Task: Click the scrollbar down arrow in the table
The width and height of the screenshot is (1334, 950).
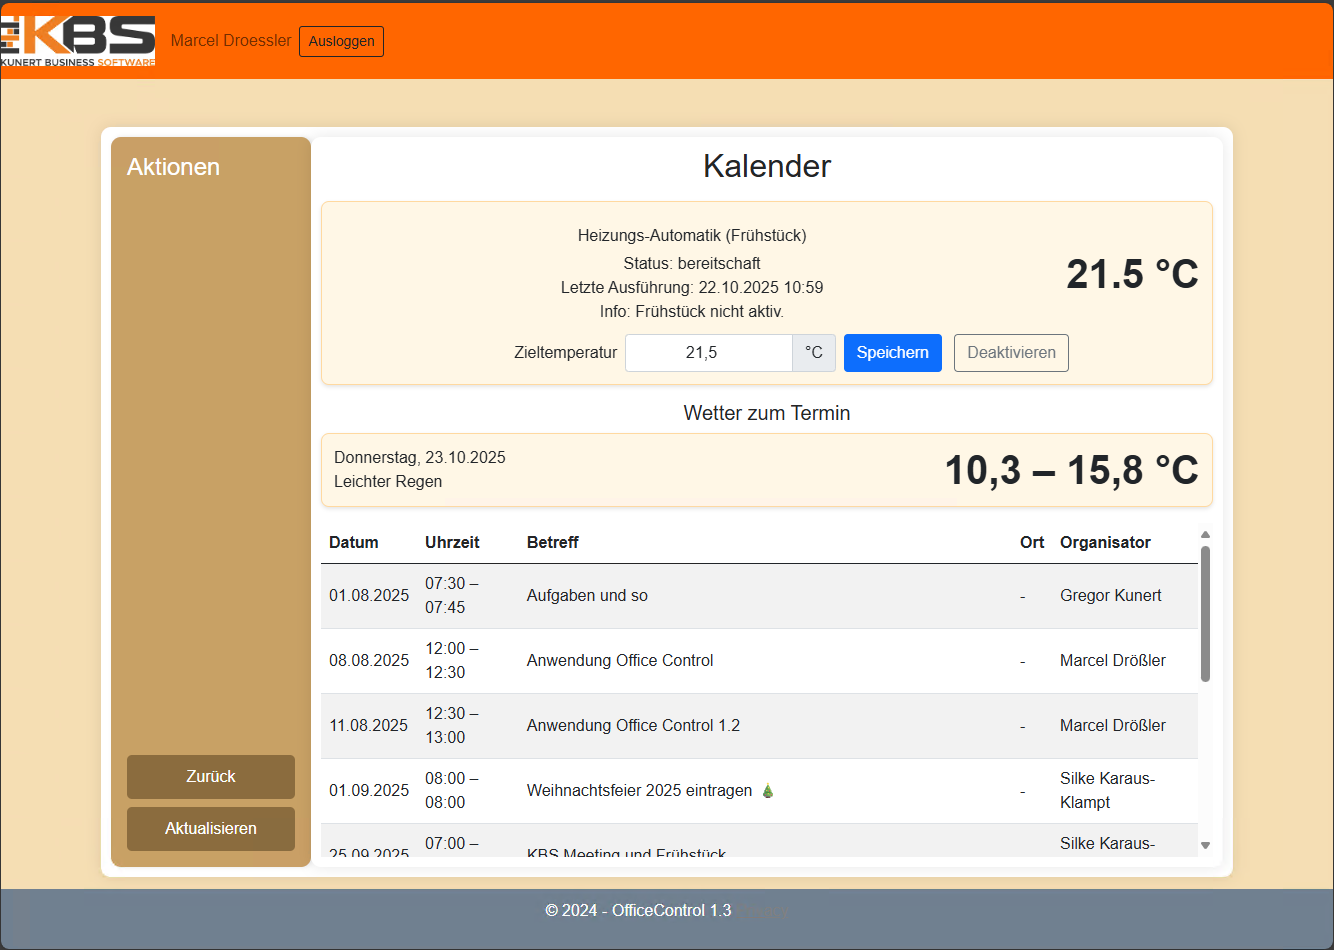Action: point(1205,846)
